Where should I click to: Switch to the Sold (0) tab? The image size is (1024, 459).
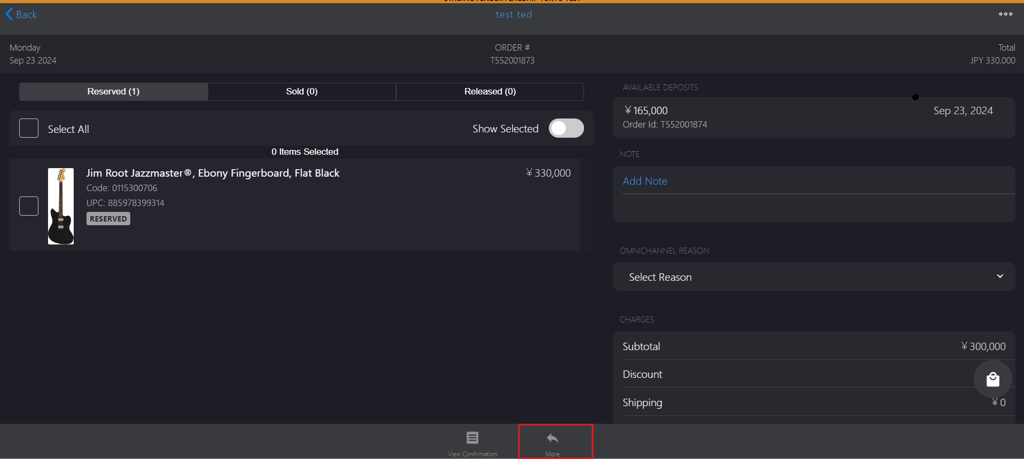pyautogui.click(x=302, y=91)
